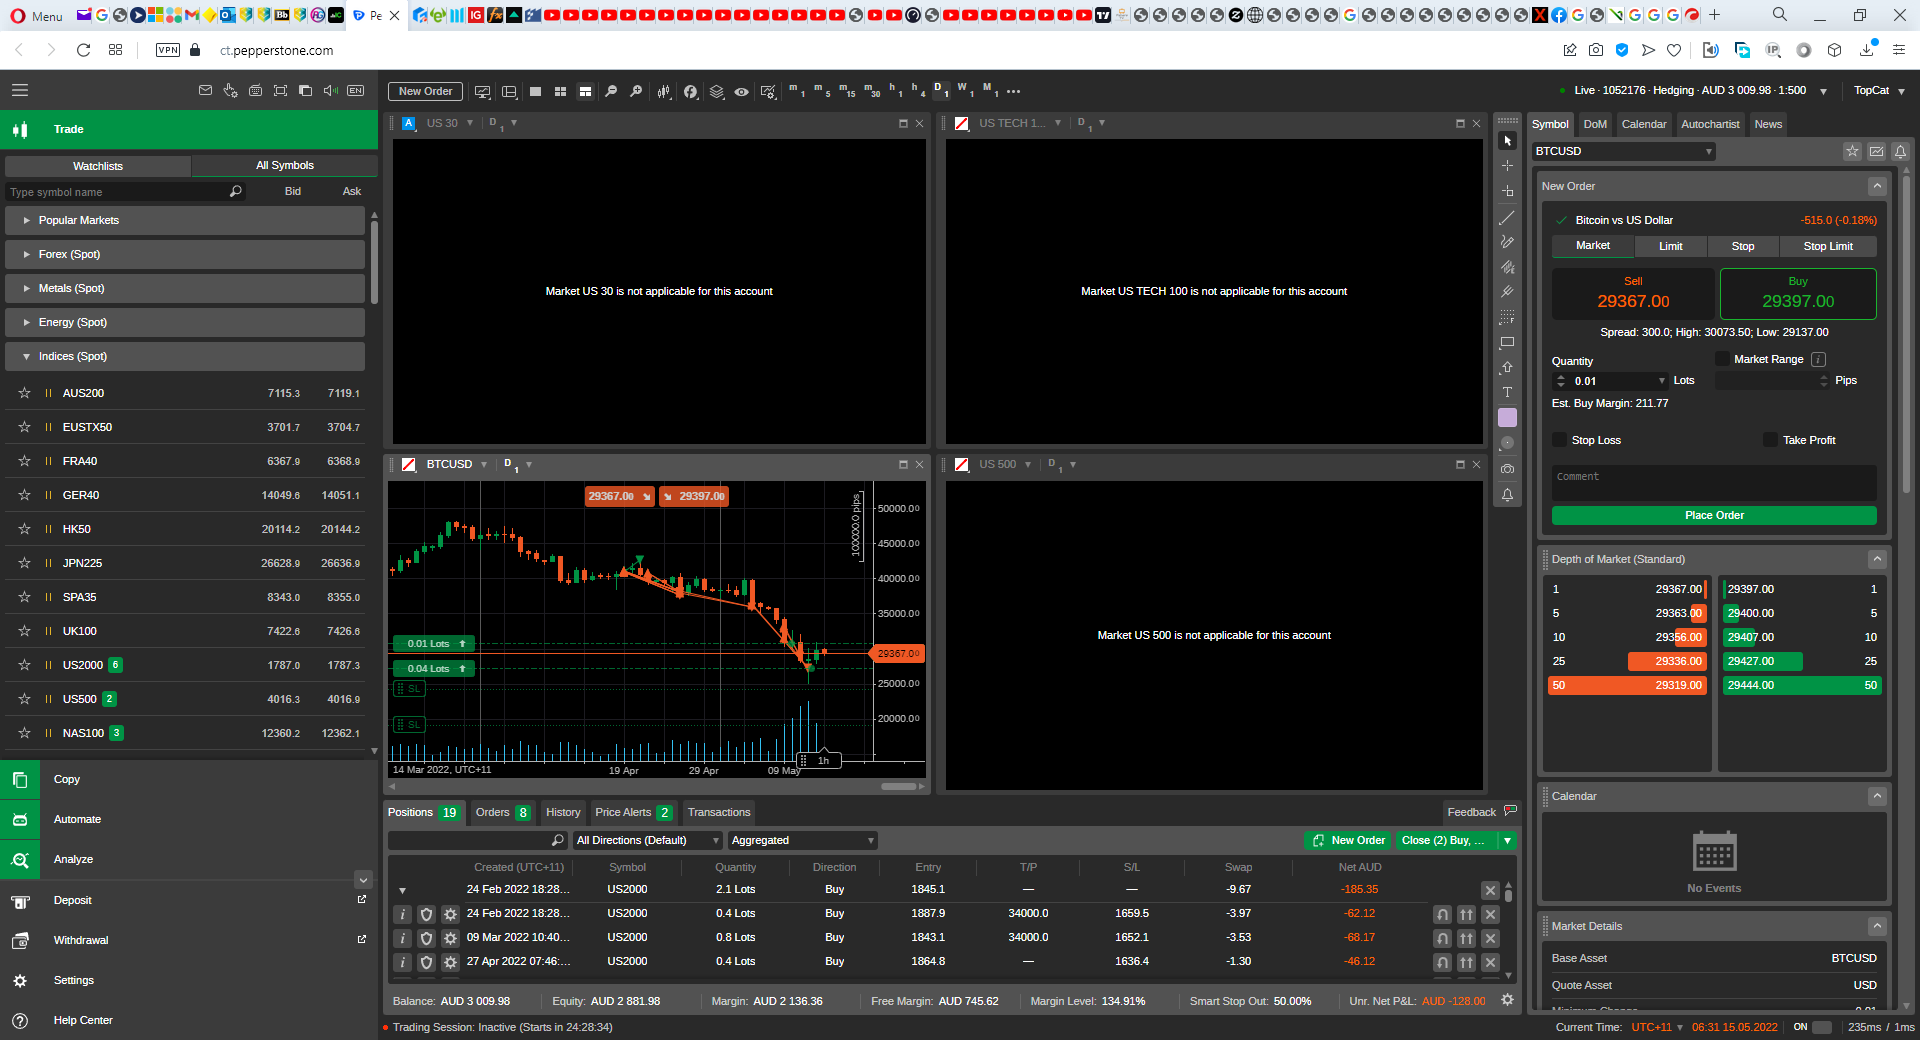Image resolution: width=1920 pixels, height=1040 pixels.
Task: Collapse the Depth of Market panel
Action: 1877,559
